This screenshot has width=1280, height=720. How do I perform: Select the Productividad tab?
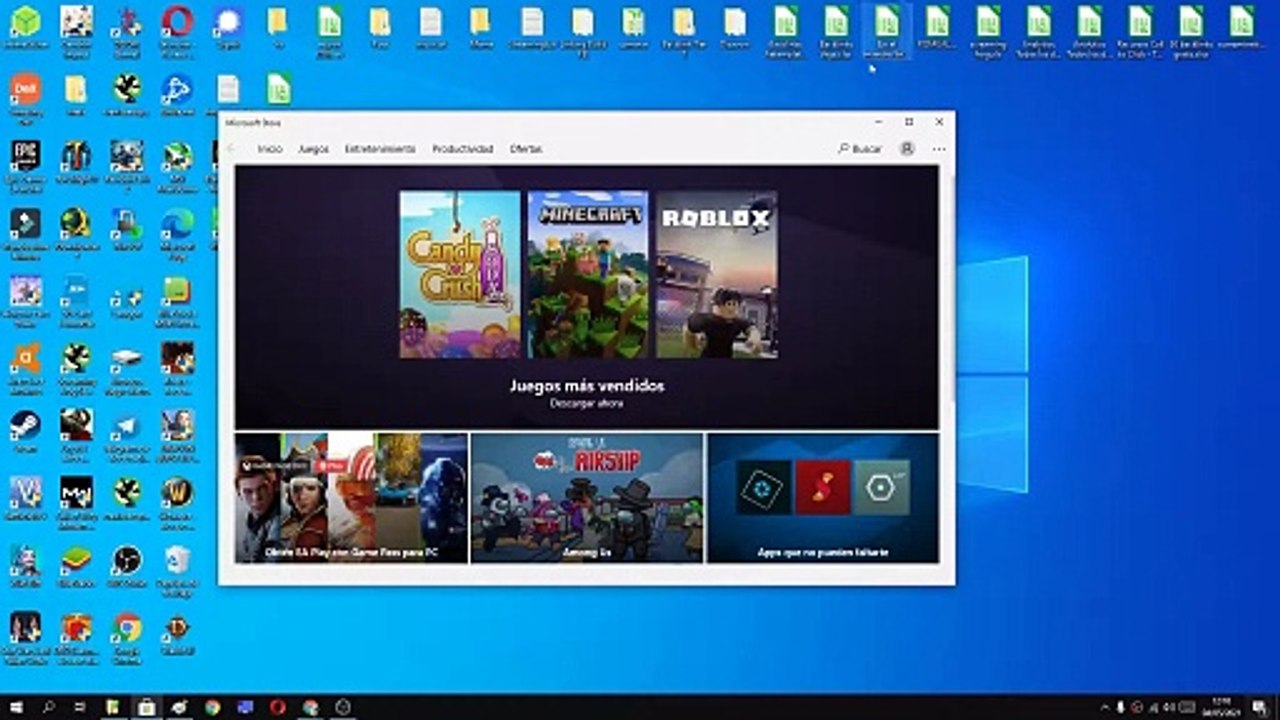coord(462,149)
